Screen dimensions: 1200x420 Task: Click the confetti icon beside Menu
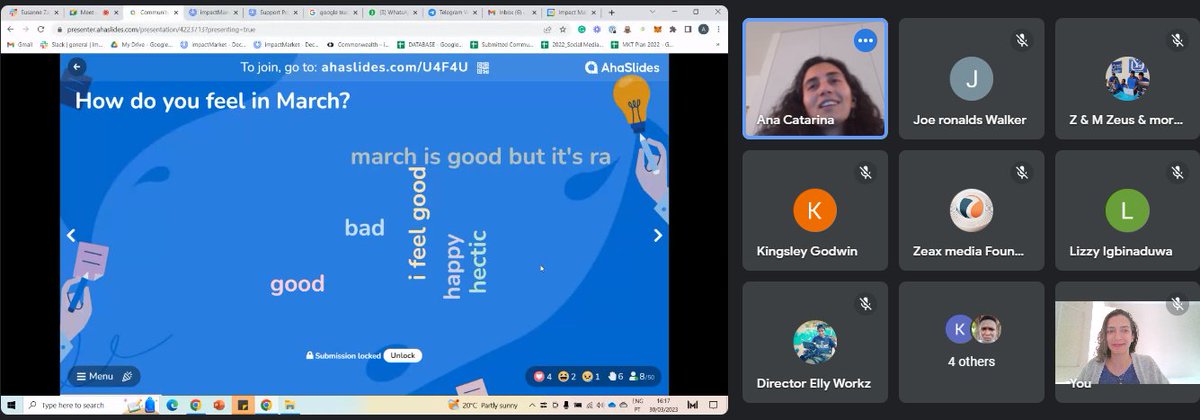point(126,377)
